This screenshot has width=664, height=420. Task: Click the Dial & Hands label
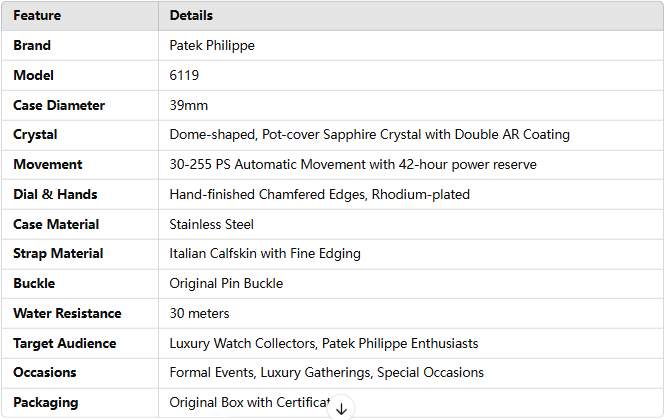pyautogui.click(x=55, y=194)
